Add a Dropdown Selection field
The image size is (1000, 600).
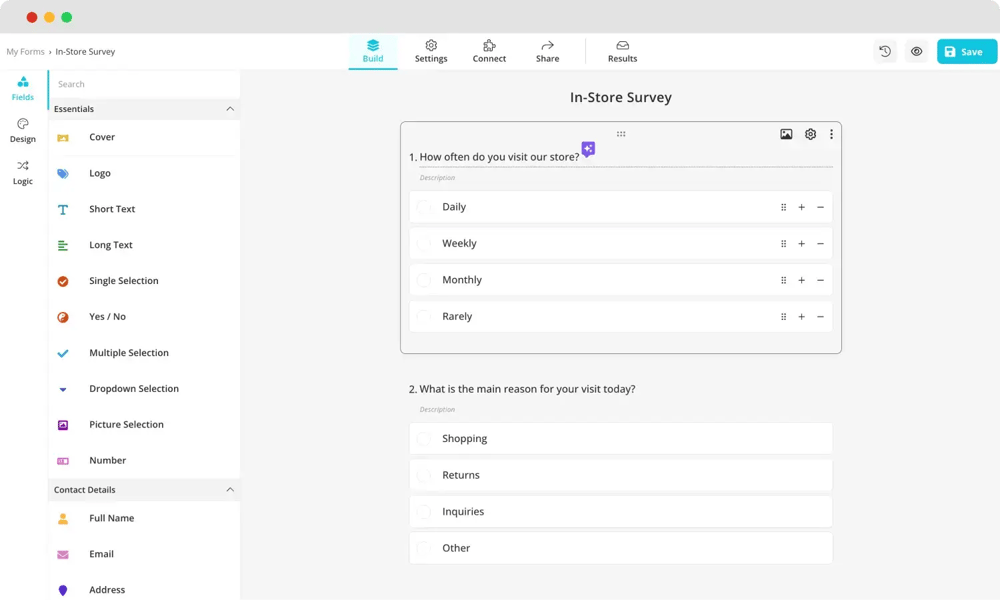[133, 389]
